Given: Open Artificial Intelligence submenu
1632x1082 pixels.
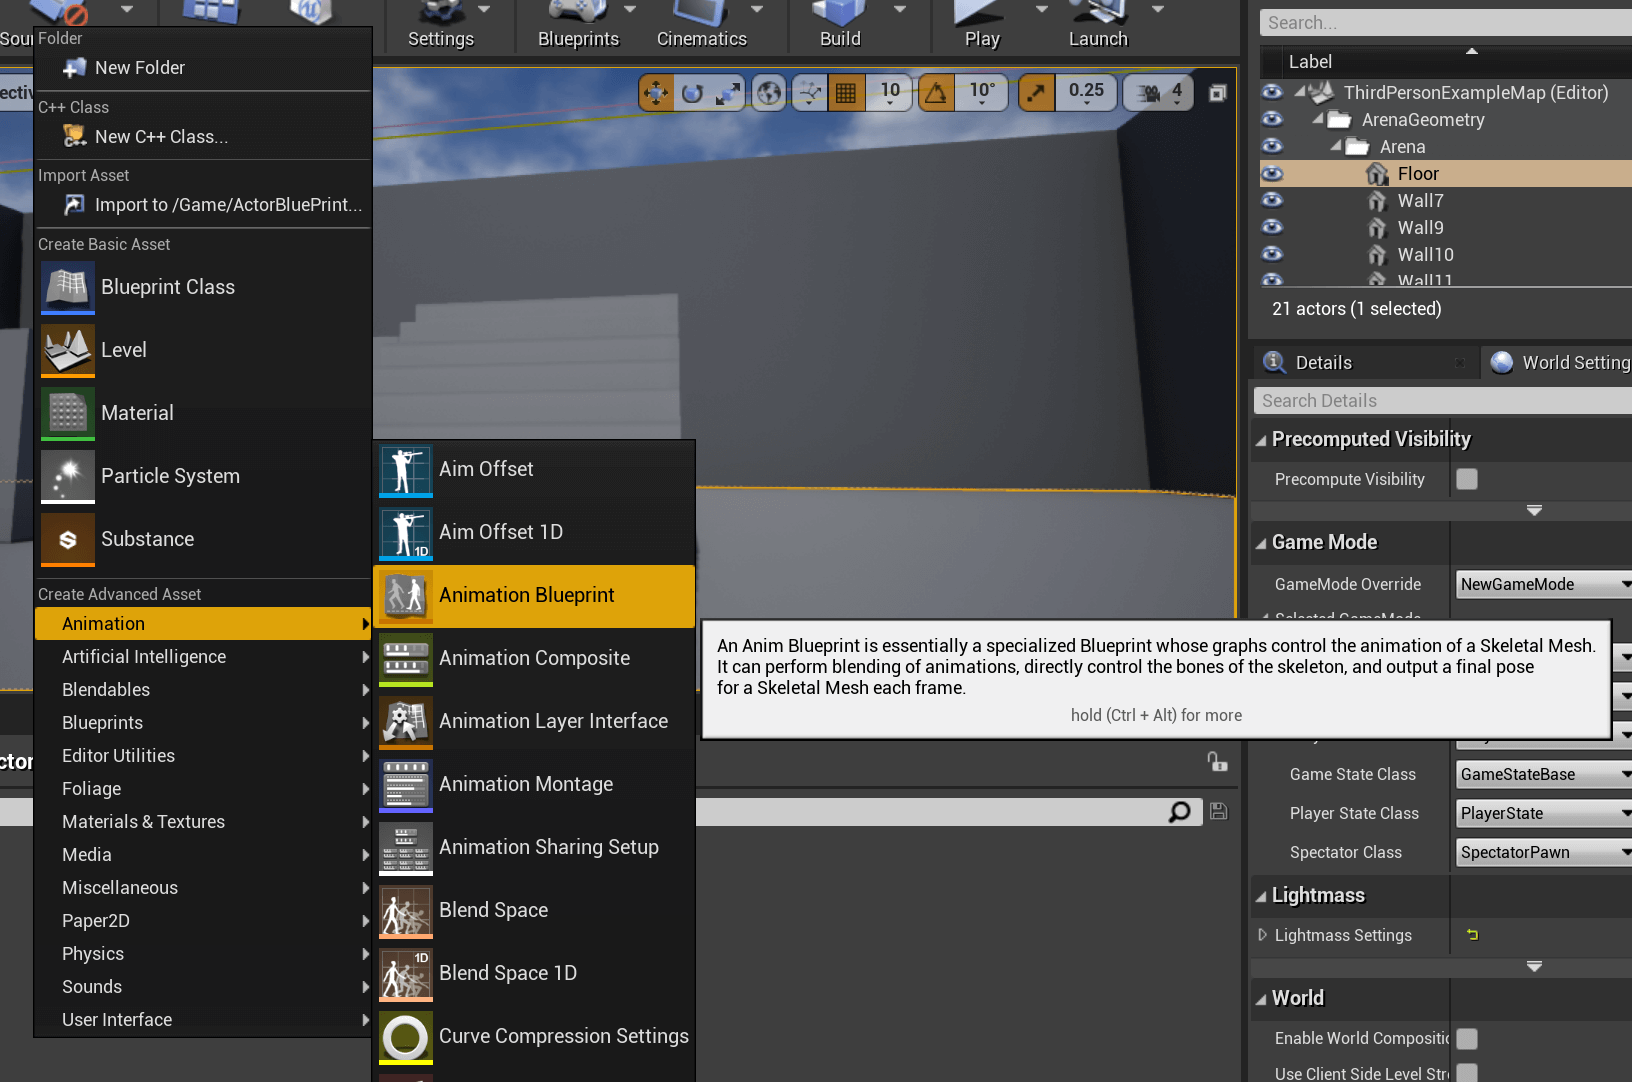Looking at the screenshot, I should pos(203,657).
